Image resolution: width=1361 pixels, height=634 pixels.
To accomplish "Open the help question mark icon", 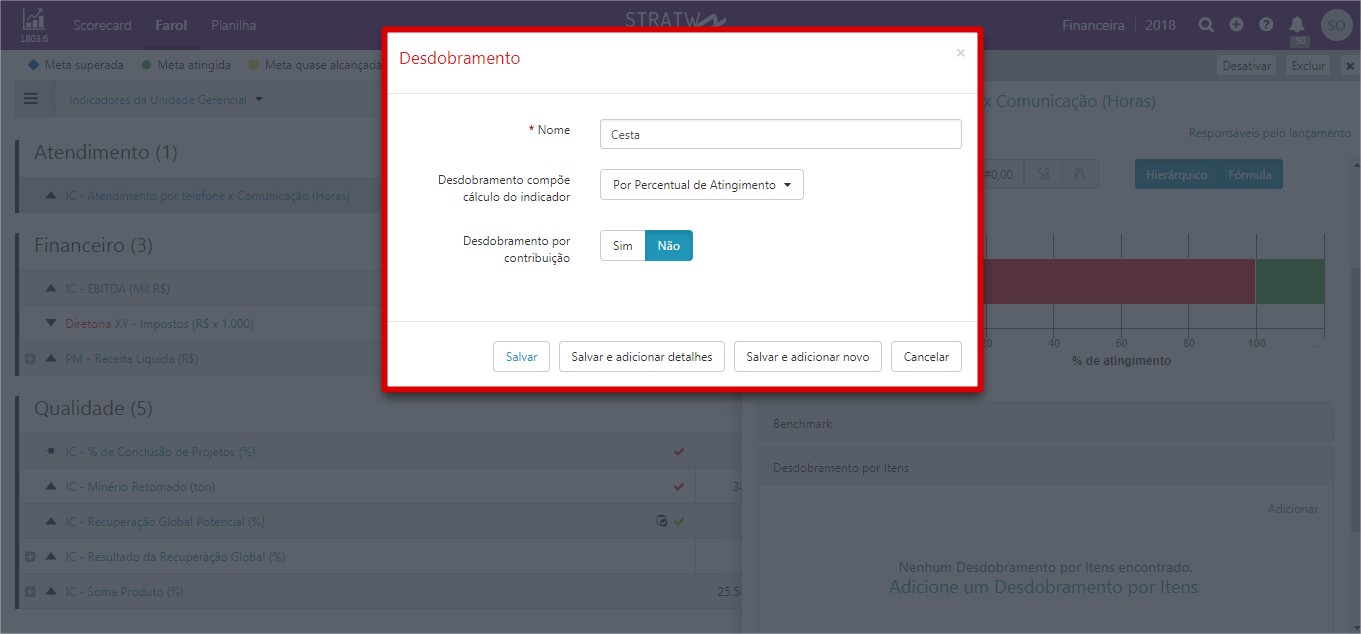I will (x=1267, y=25).
